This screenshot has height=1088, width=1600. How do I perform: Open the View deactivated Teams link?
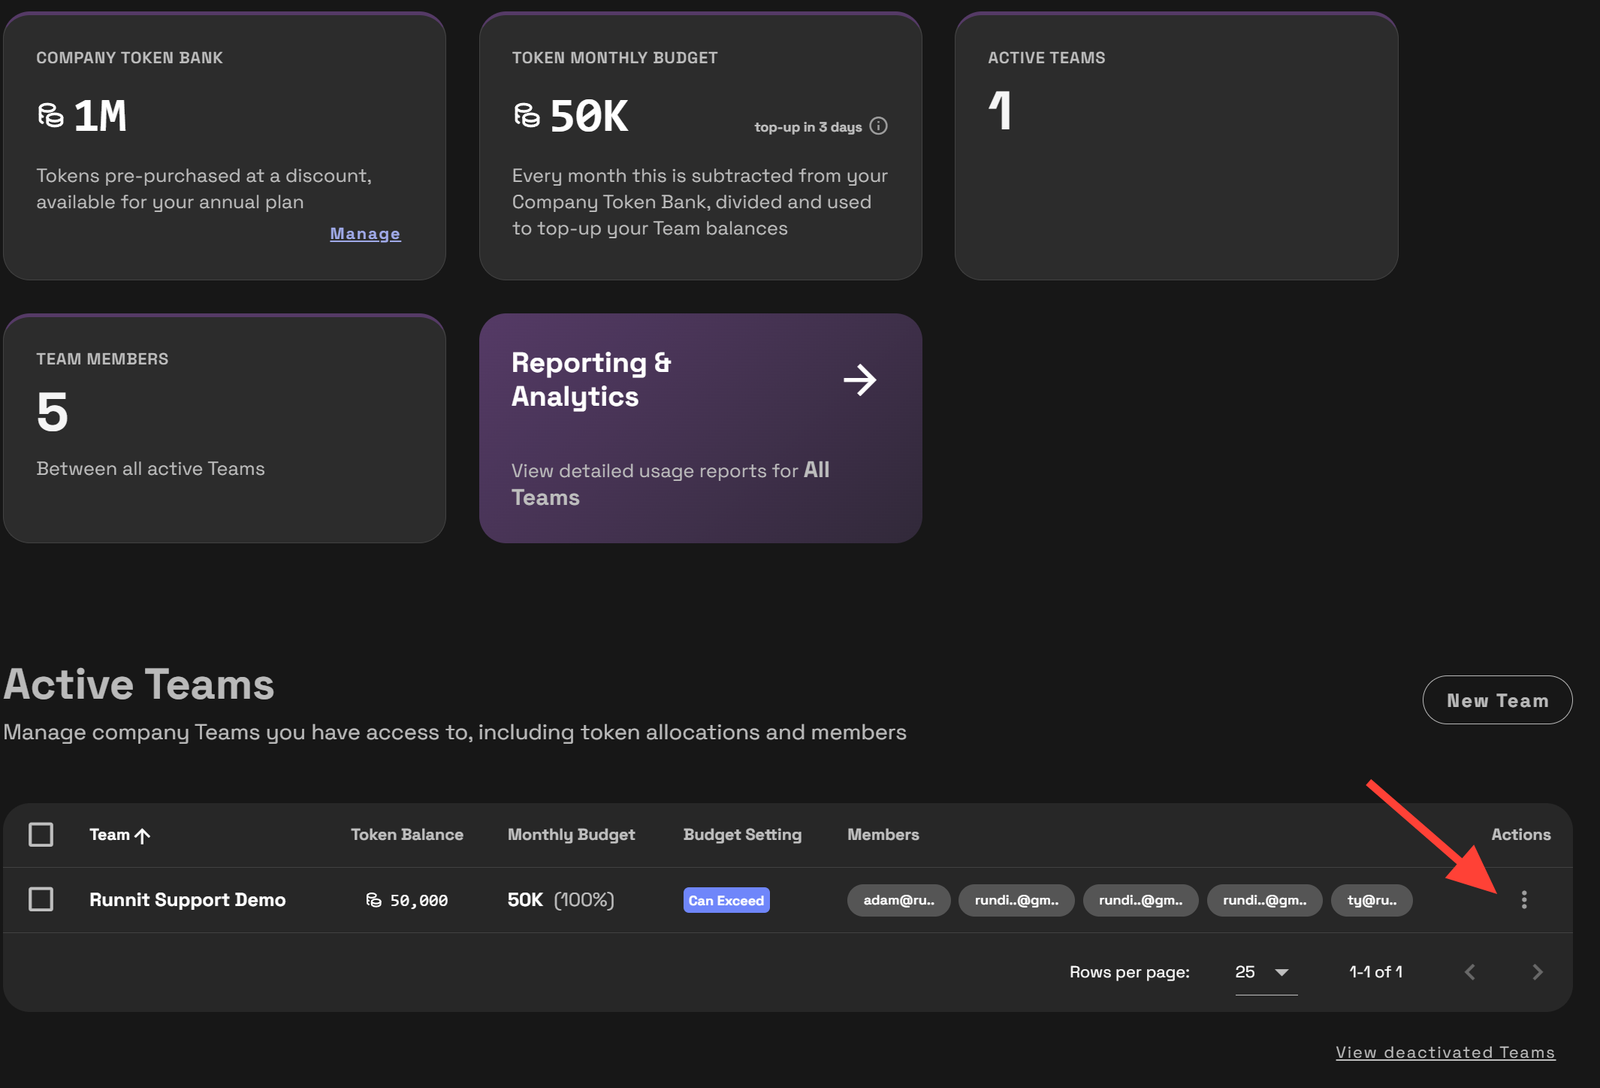[1445, 1052]
